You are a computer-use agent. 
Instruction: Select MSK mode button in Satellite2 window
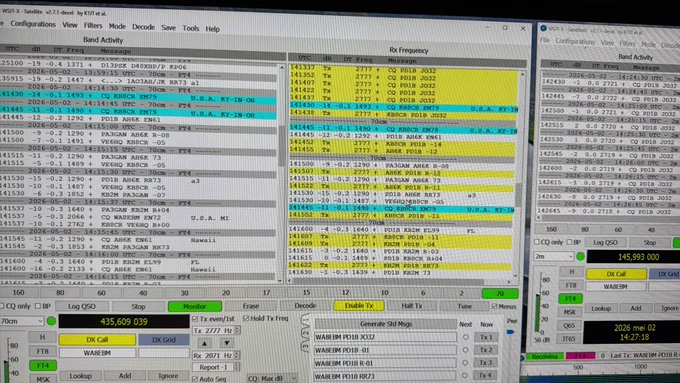[x=569, y=312]
